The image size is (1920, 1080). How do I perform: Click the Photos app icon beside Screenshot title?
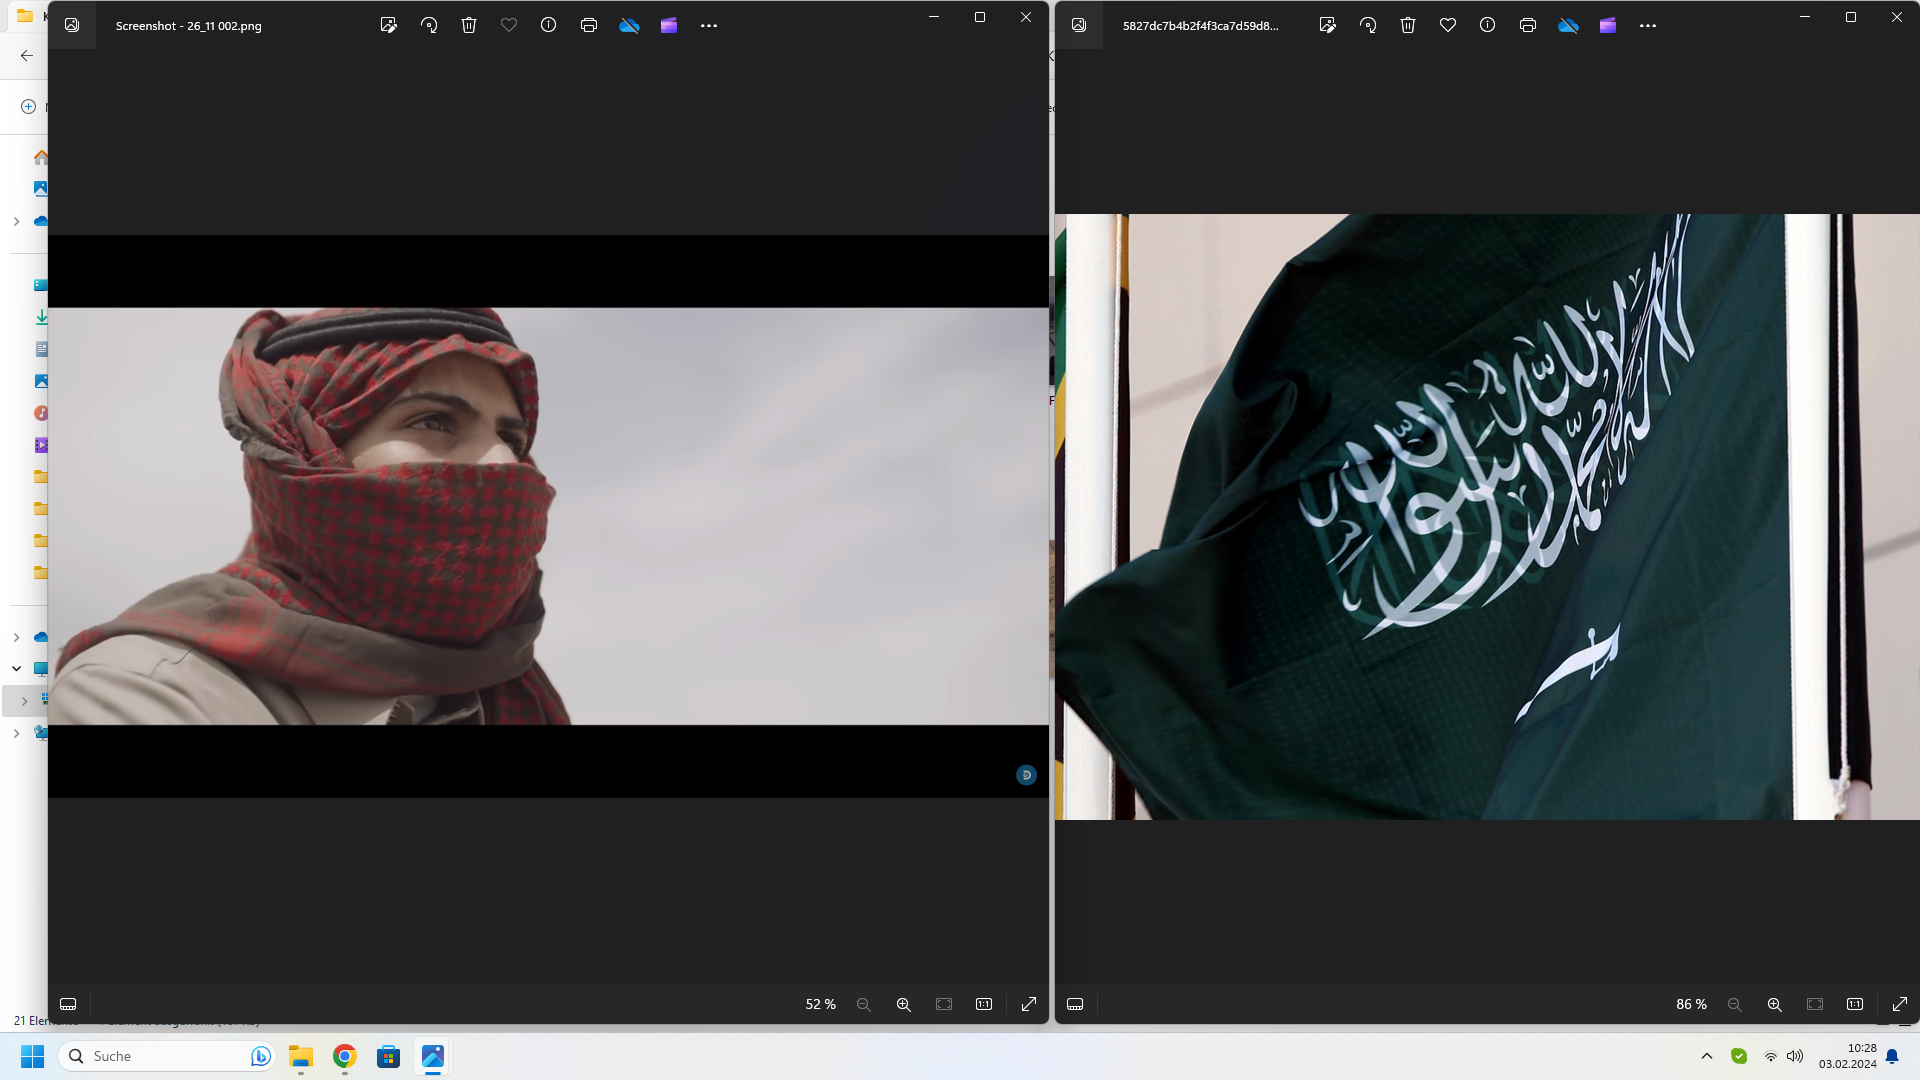click(x=72, y=25)
